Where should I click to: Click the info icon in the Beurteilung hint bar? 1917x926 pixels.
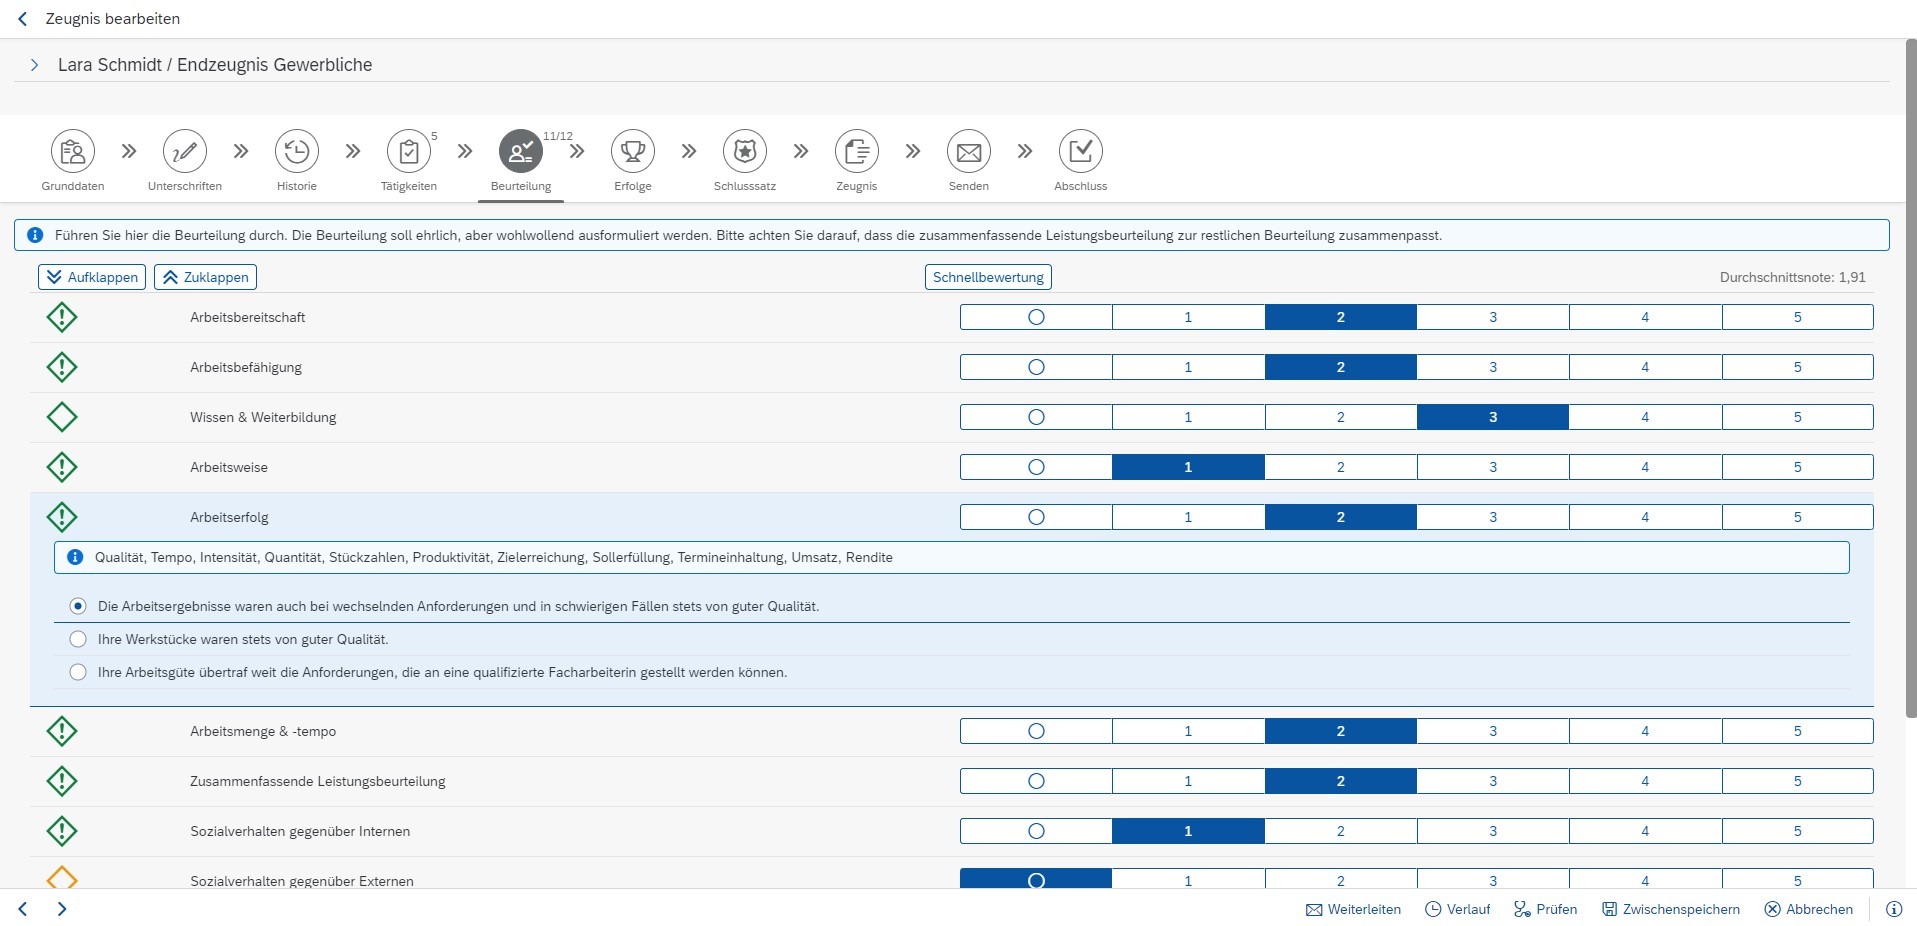click(x=35, y=235)
